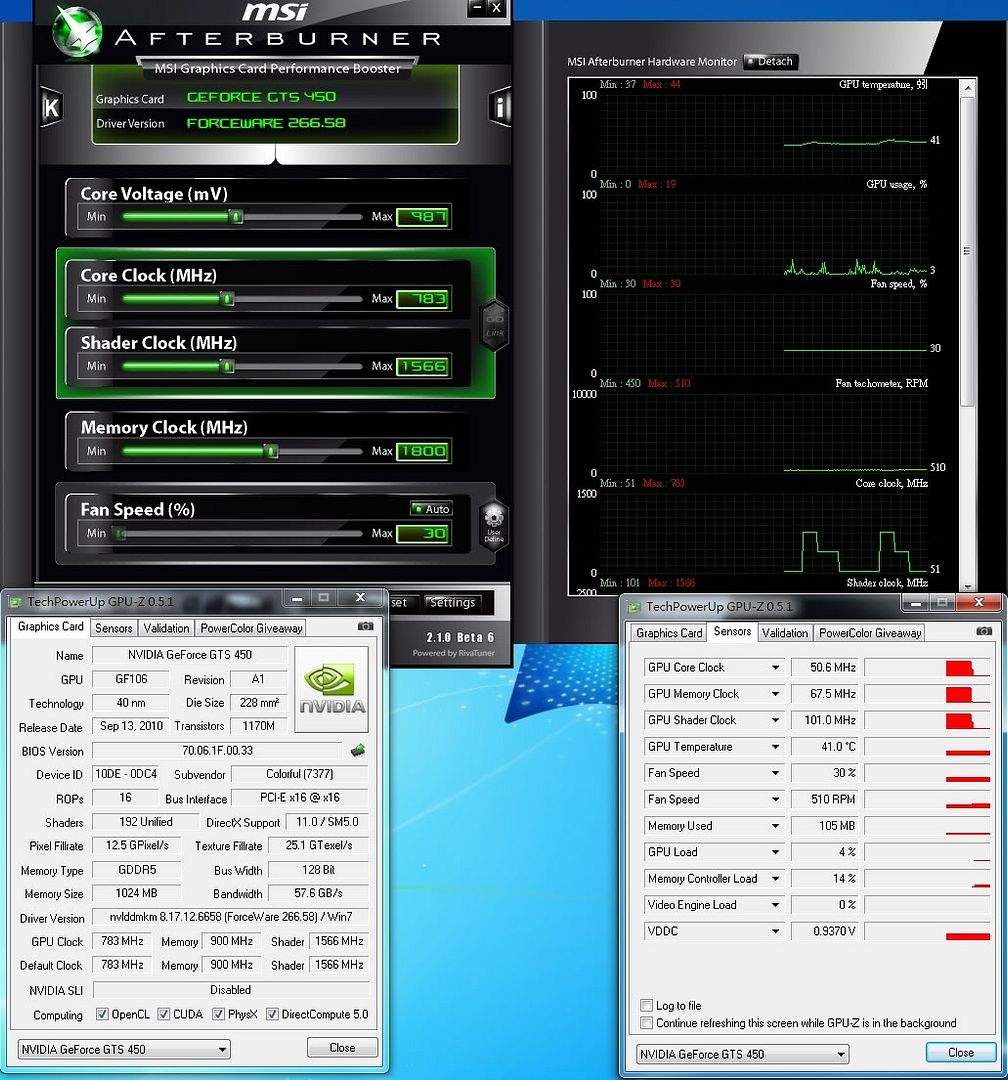Open Validation tab in GPU-Z Graphics Card window
Screen dimensions: 1008x1080
166,628
